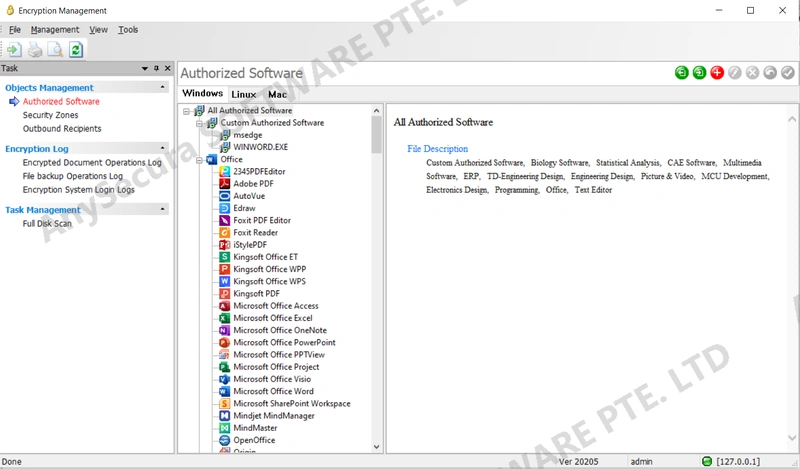Click the Microsoft Office OneNote icon
Viewport: 800px width, 469px height.
coord(224,330)
